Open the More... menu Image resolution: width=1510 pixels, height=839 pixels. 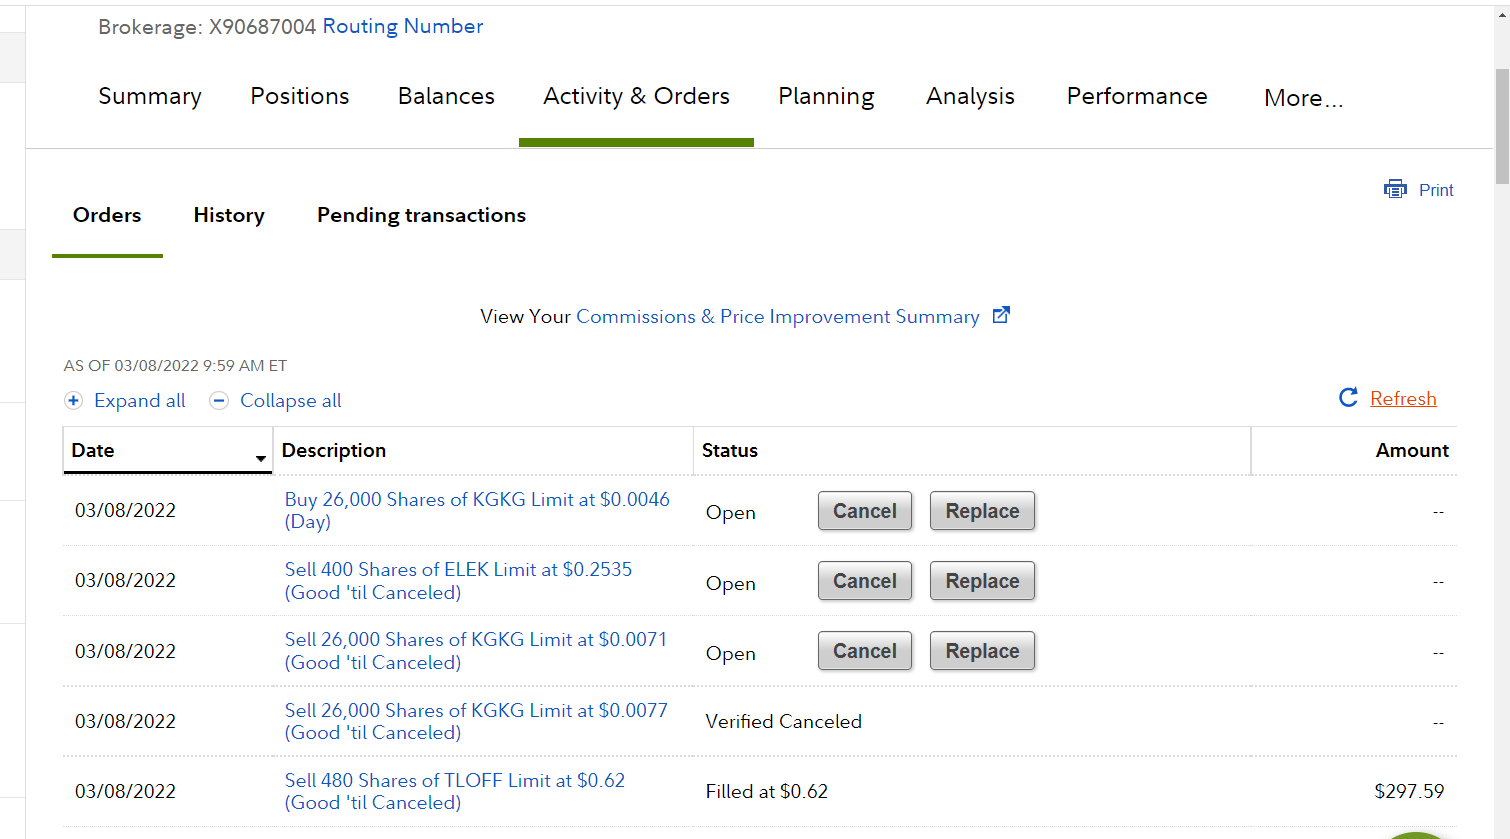click(1303, 98)
